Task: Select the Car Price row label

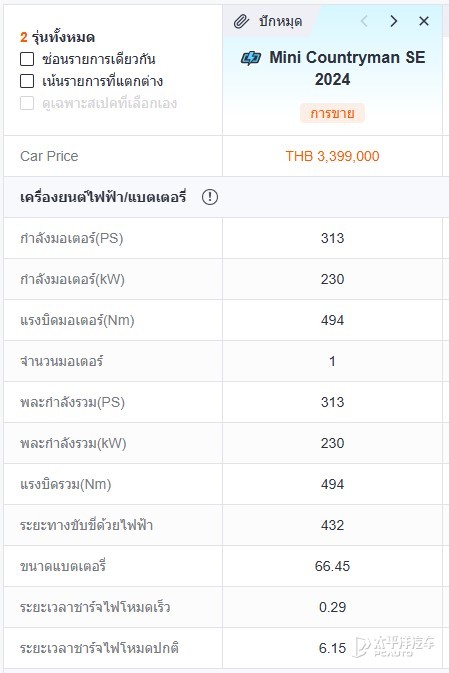Action: tap(49, 156)
